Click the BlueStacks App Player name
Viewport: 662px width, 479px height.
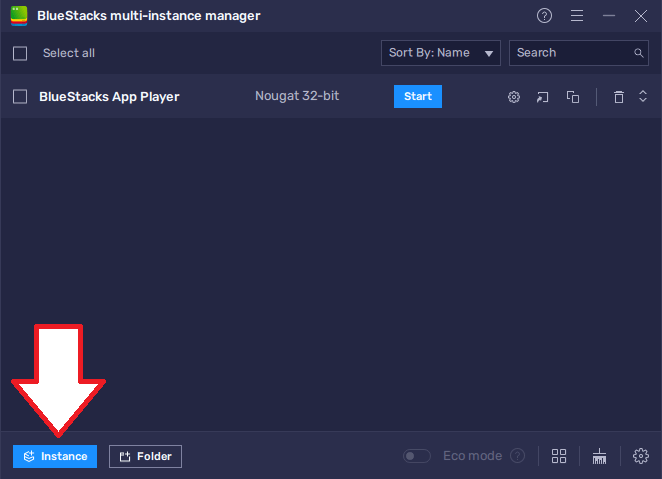pos(109,97)
